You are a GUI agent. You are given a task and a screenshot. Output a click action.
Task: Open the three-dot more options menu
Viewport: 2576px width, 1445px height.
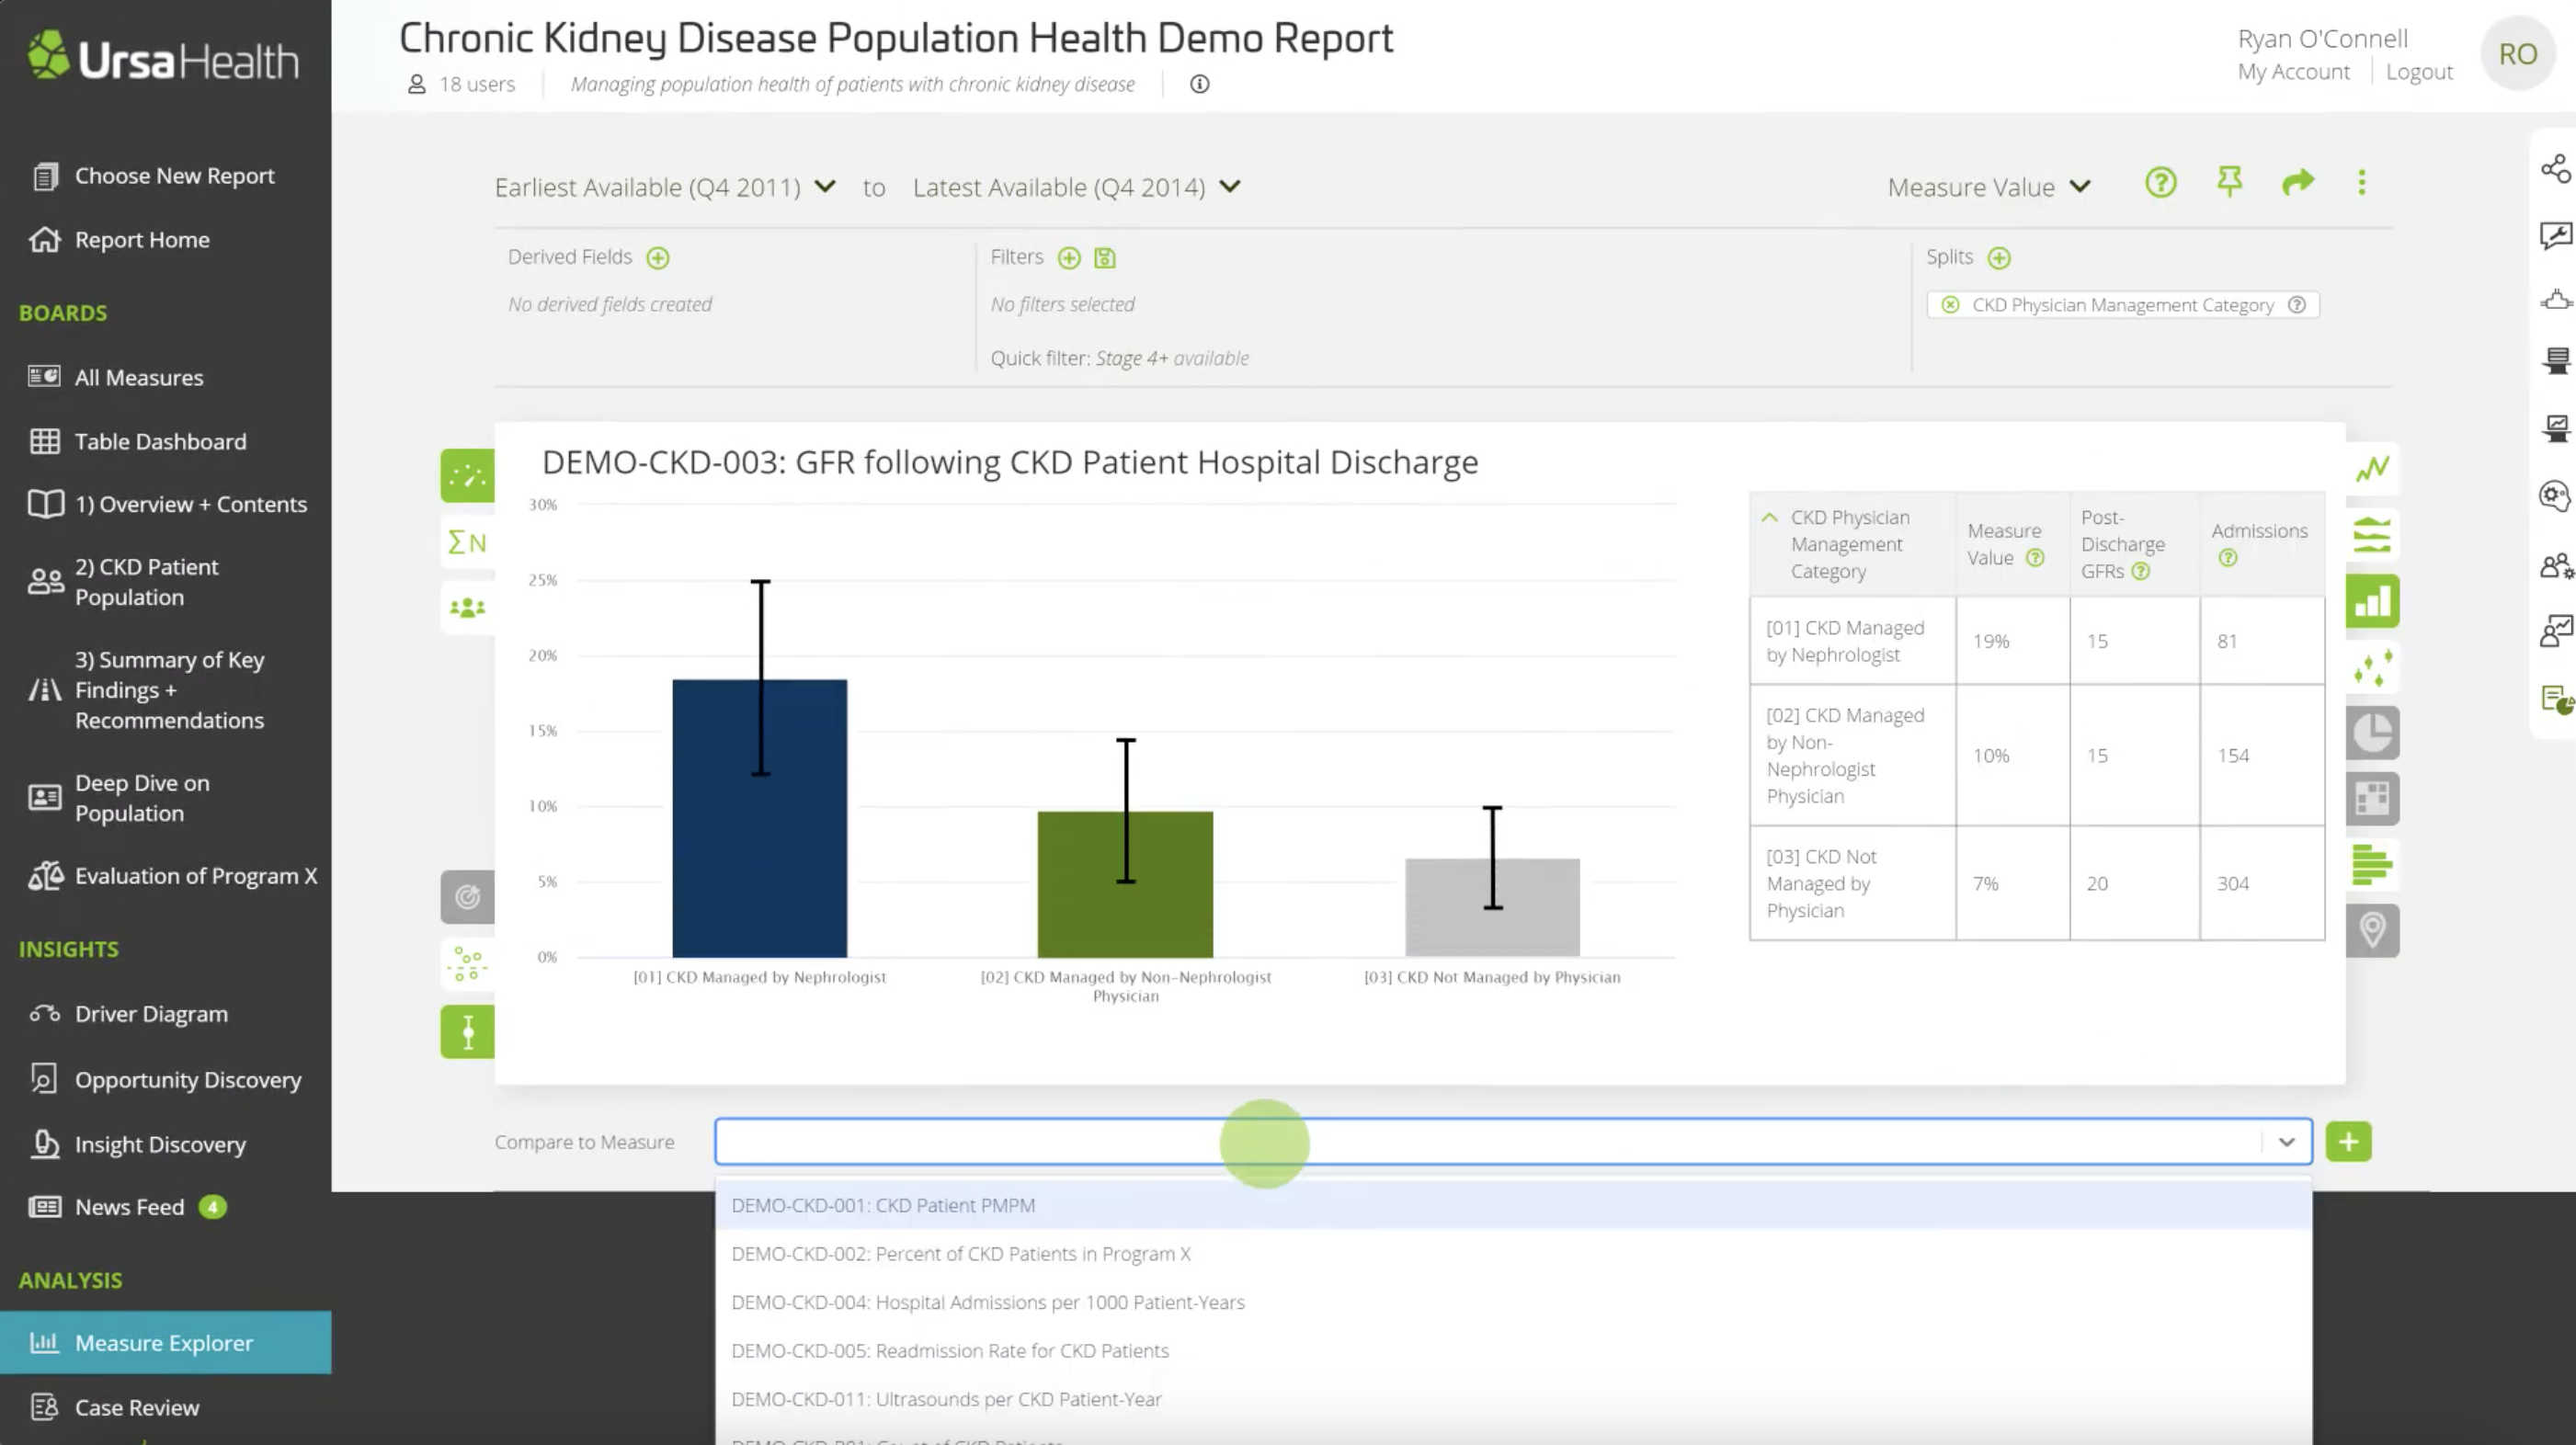[2361, 182]
